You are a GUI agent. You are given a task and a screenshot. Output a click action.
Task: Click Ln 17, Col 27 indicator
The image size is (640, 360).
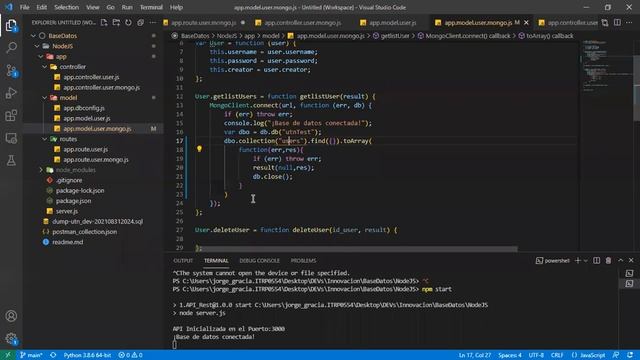475,355
